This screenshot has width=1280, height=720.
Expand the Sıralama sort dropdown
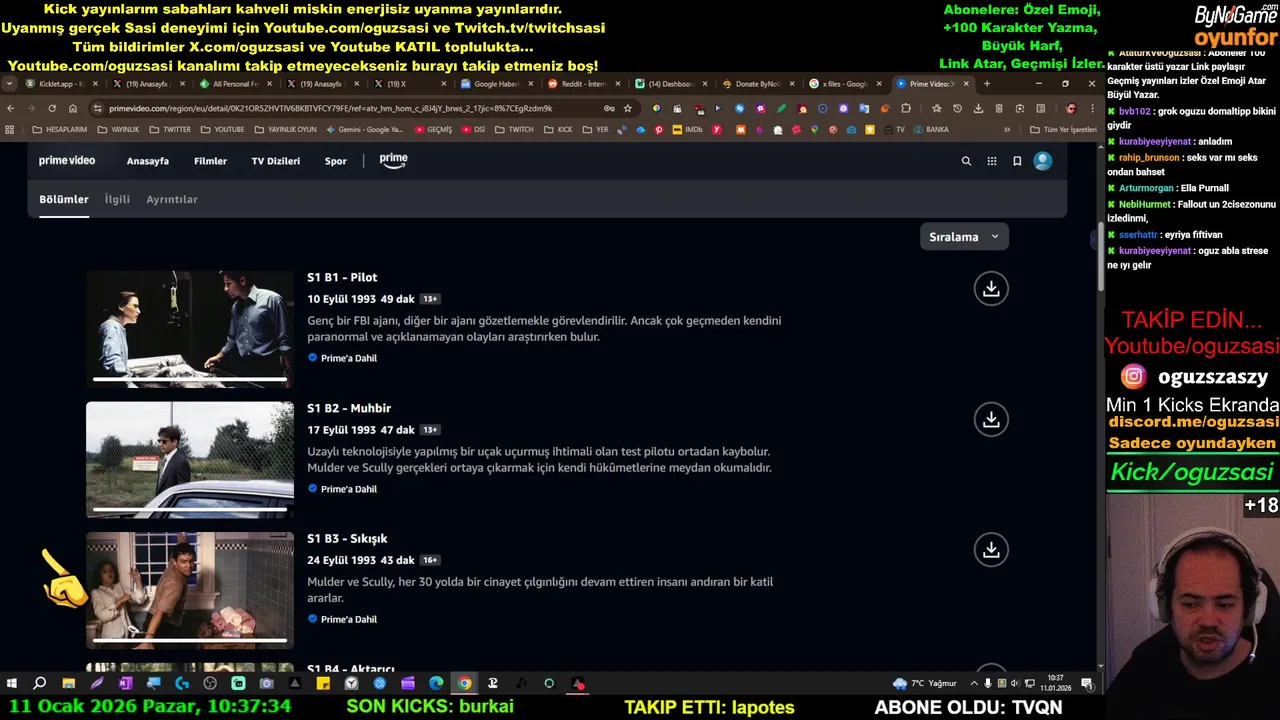(963, 237)
